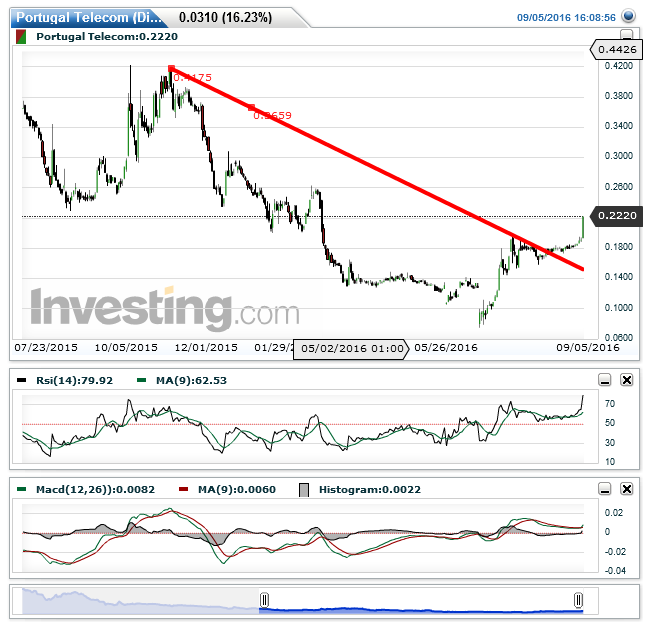Click the blue selected range in navigator
Image resolution: width=650 pixels, height=627 pixels.
[x=421, y=610]
